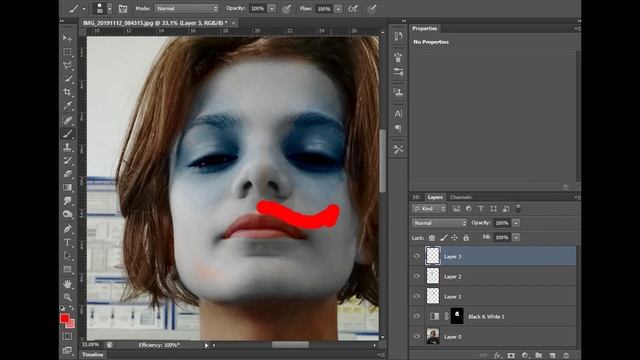The width and height of the screenshot is (640, 360).
Task: Select the Smudge tool
Action: 67,201
